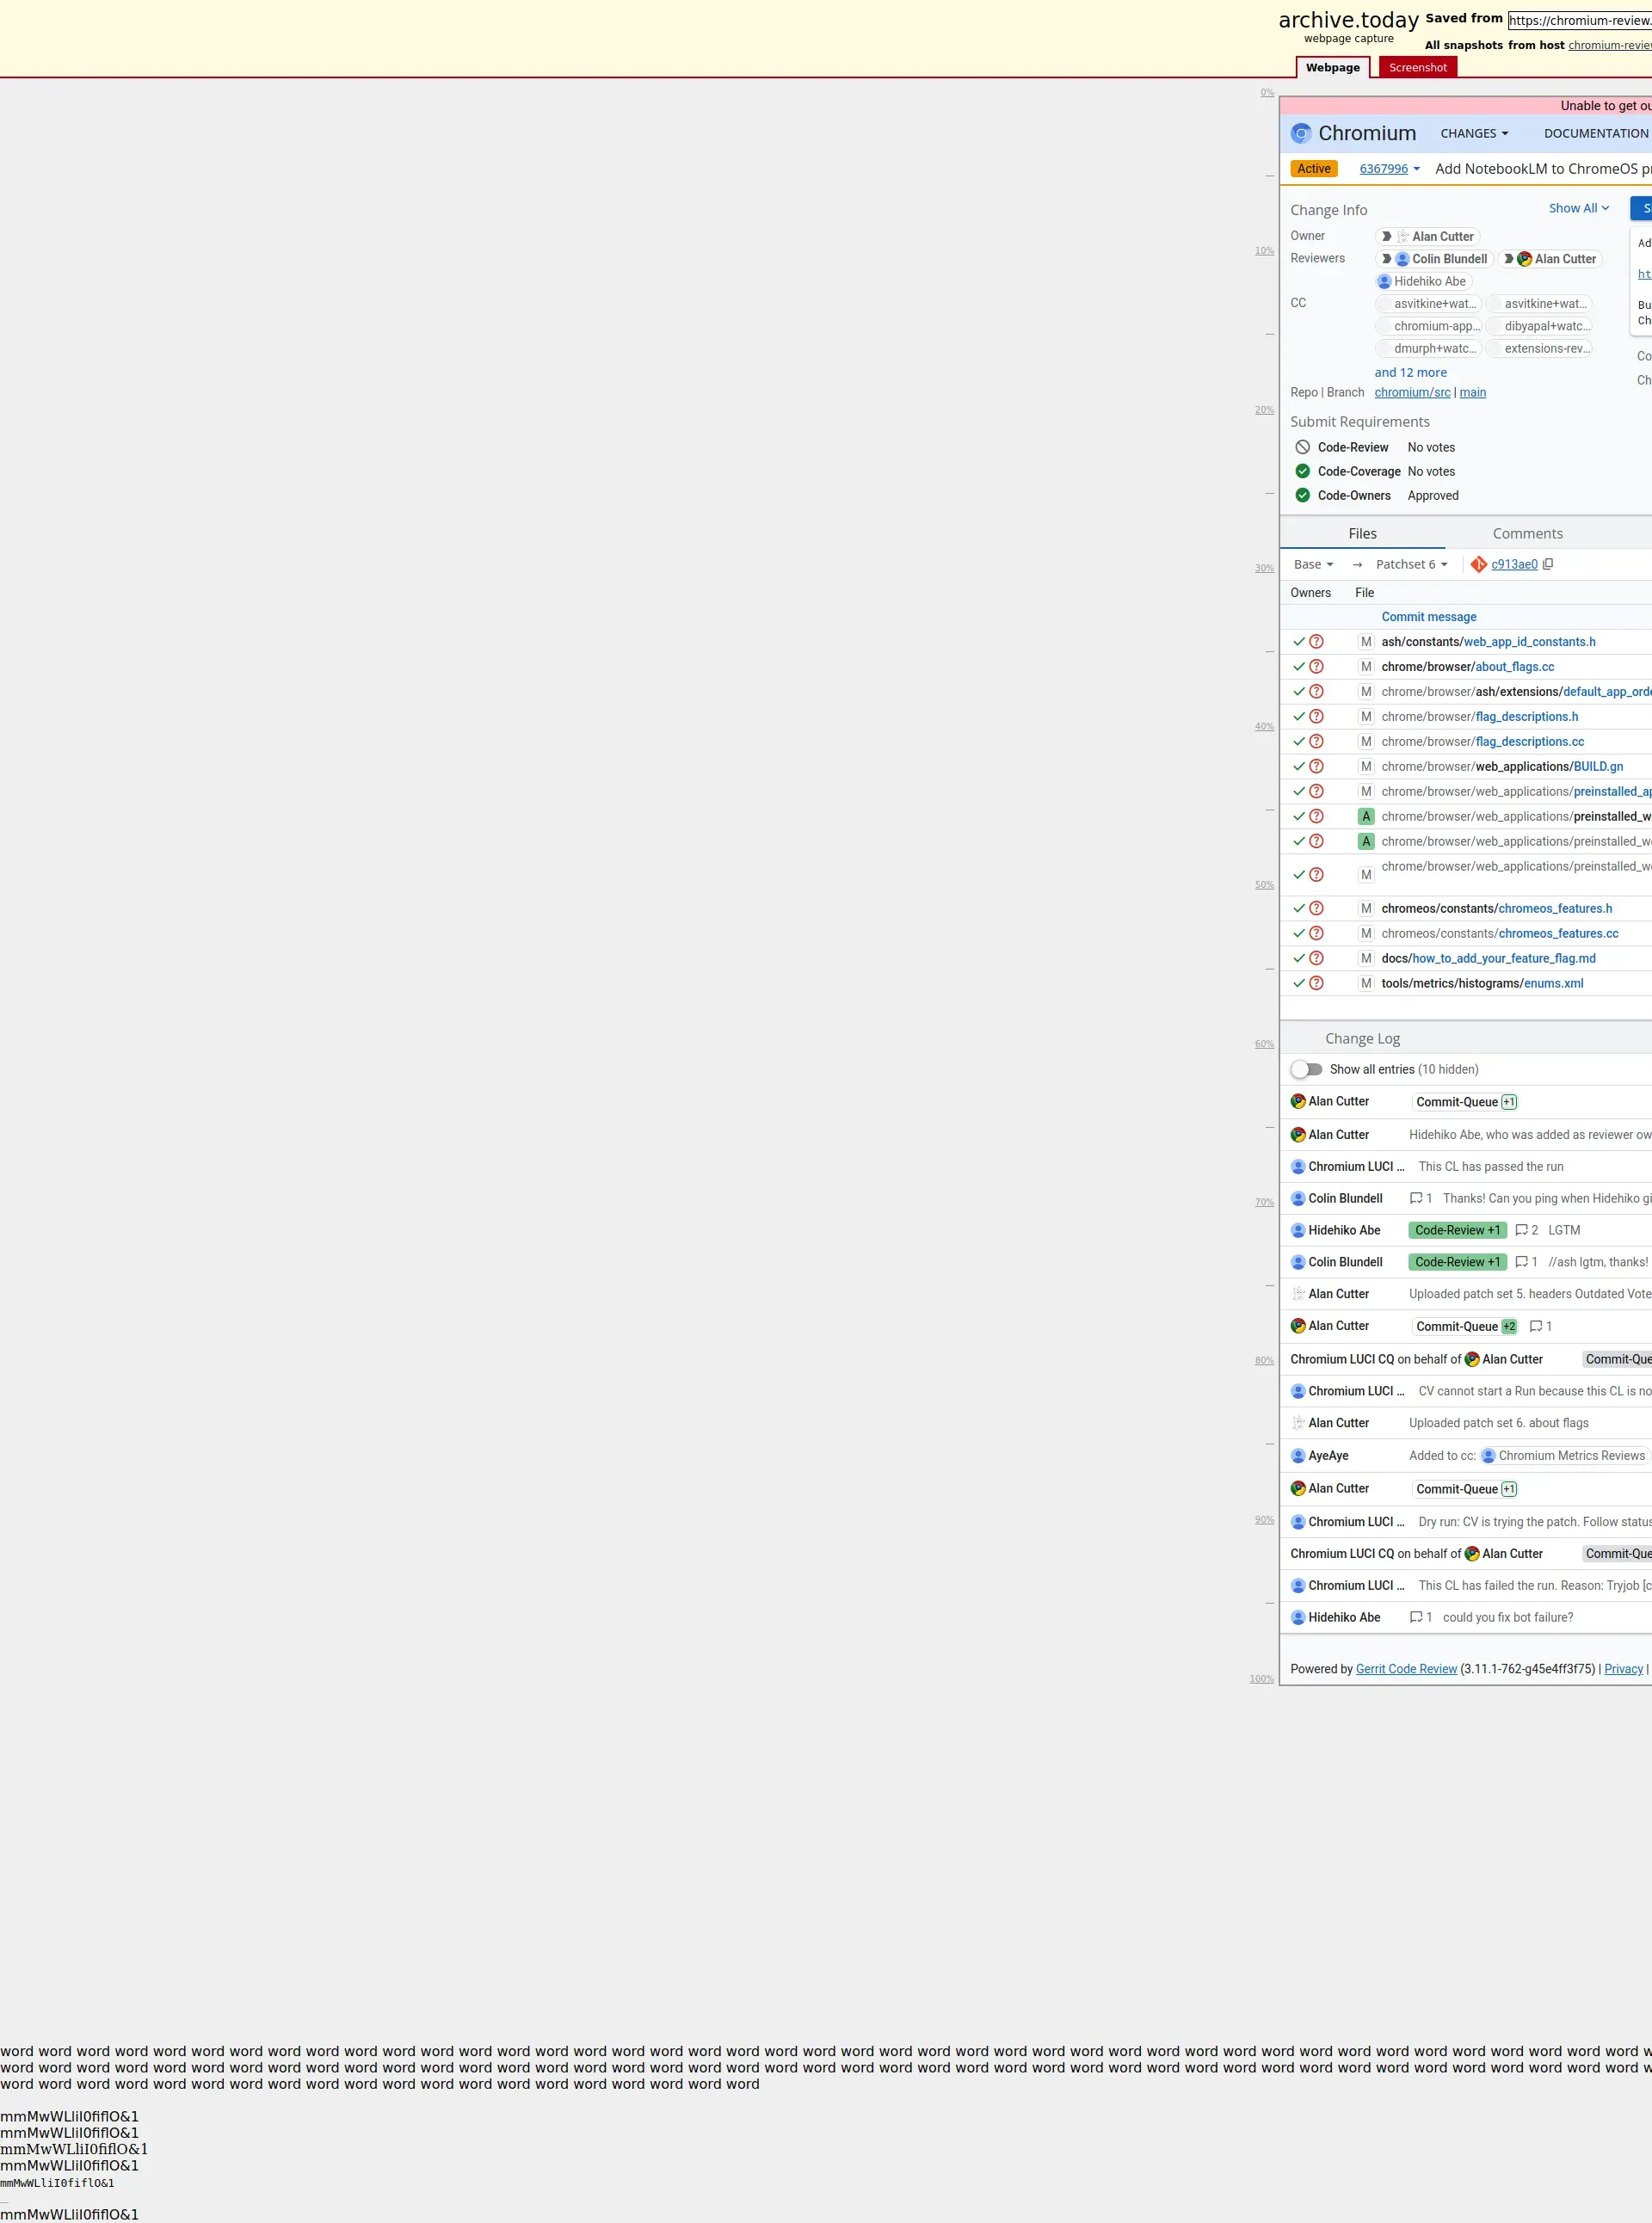The image size is (1652, 2223).
Task: Click comment icon on Colin Blundell's Thanks entry
Action: point(1415,1198)
